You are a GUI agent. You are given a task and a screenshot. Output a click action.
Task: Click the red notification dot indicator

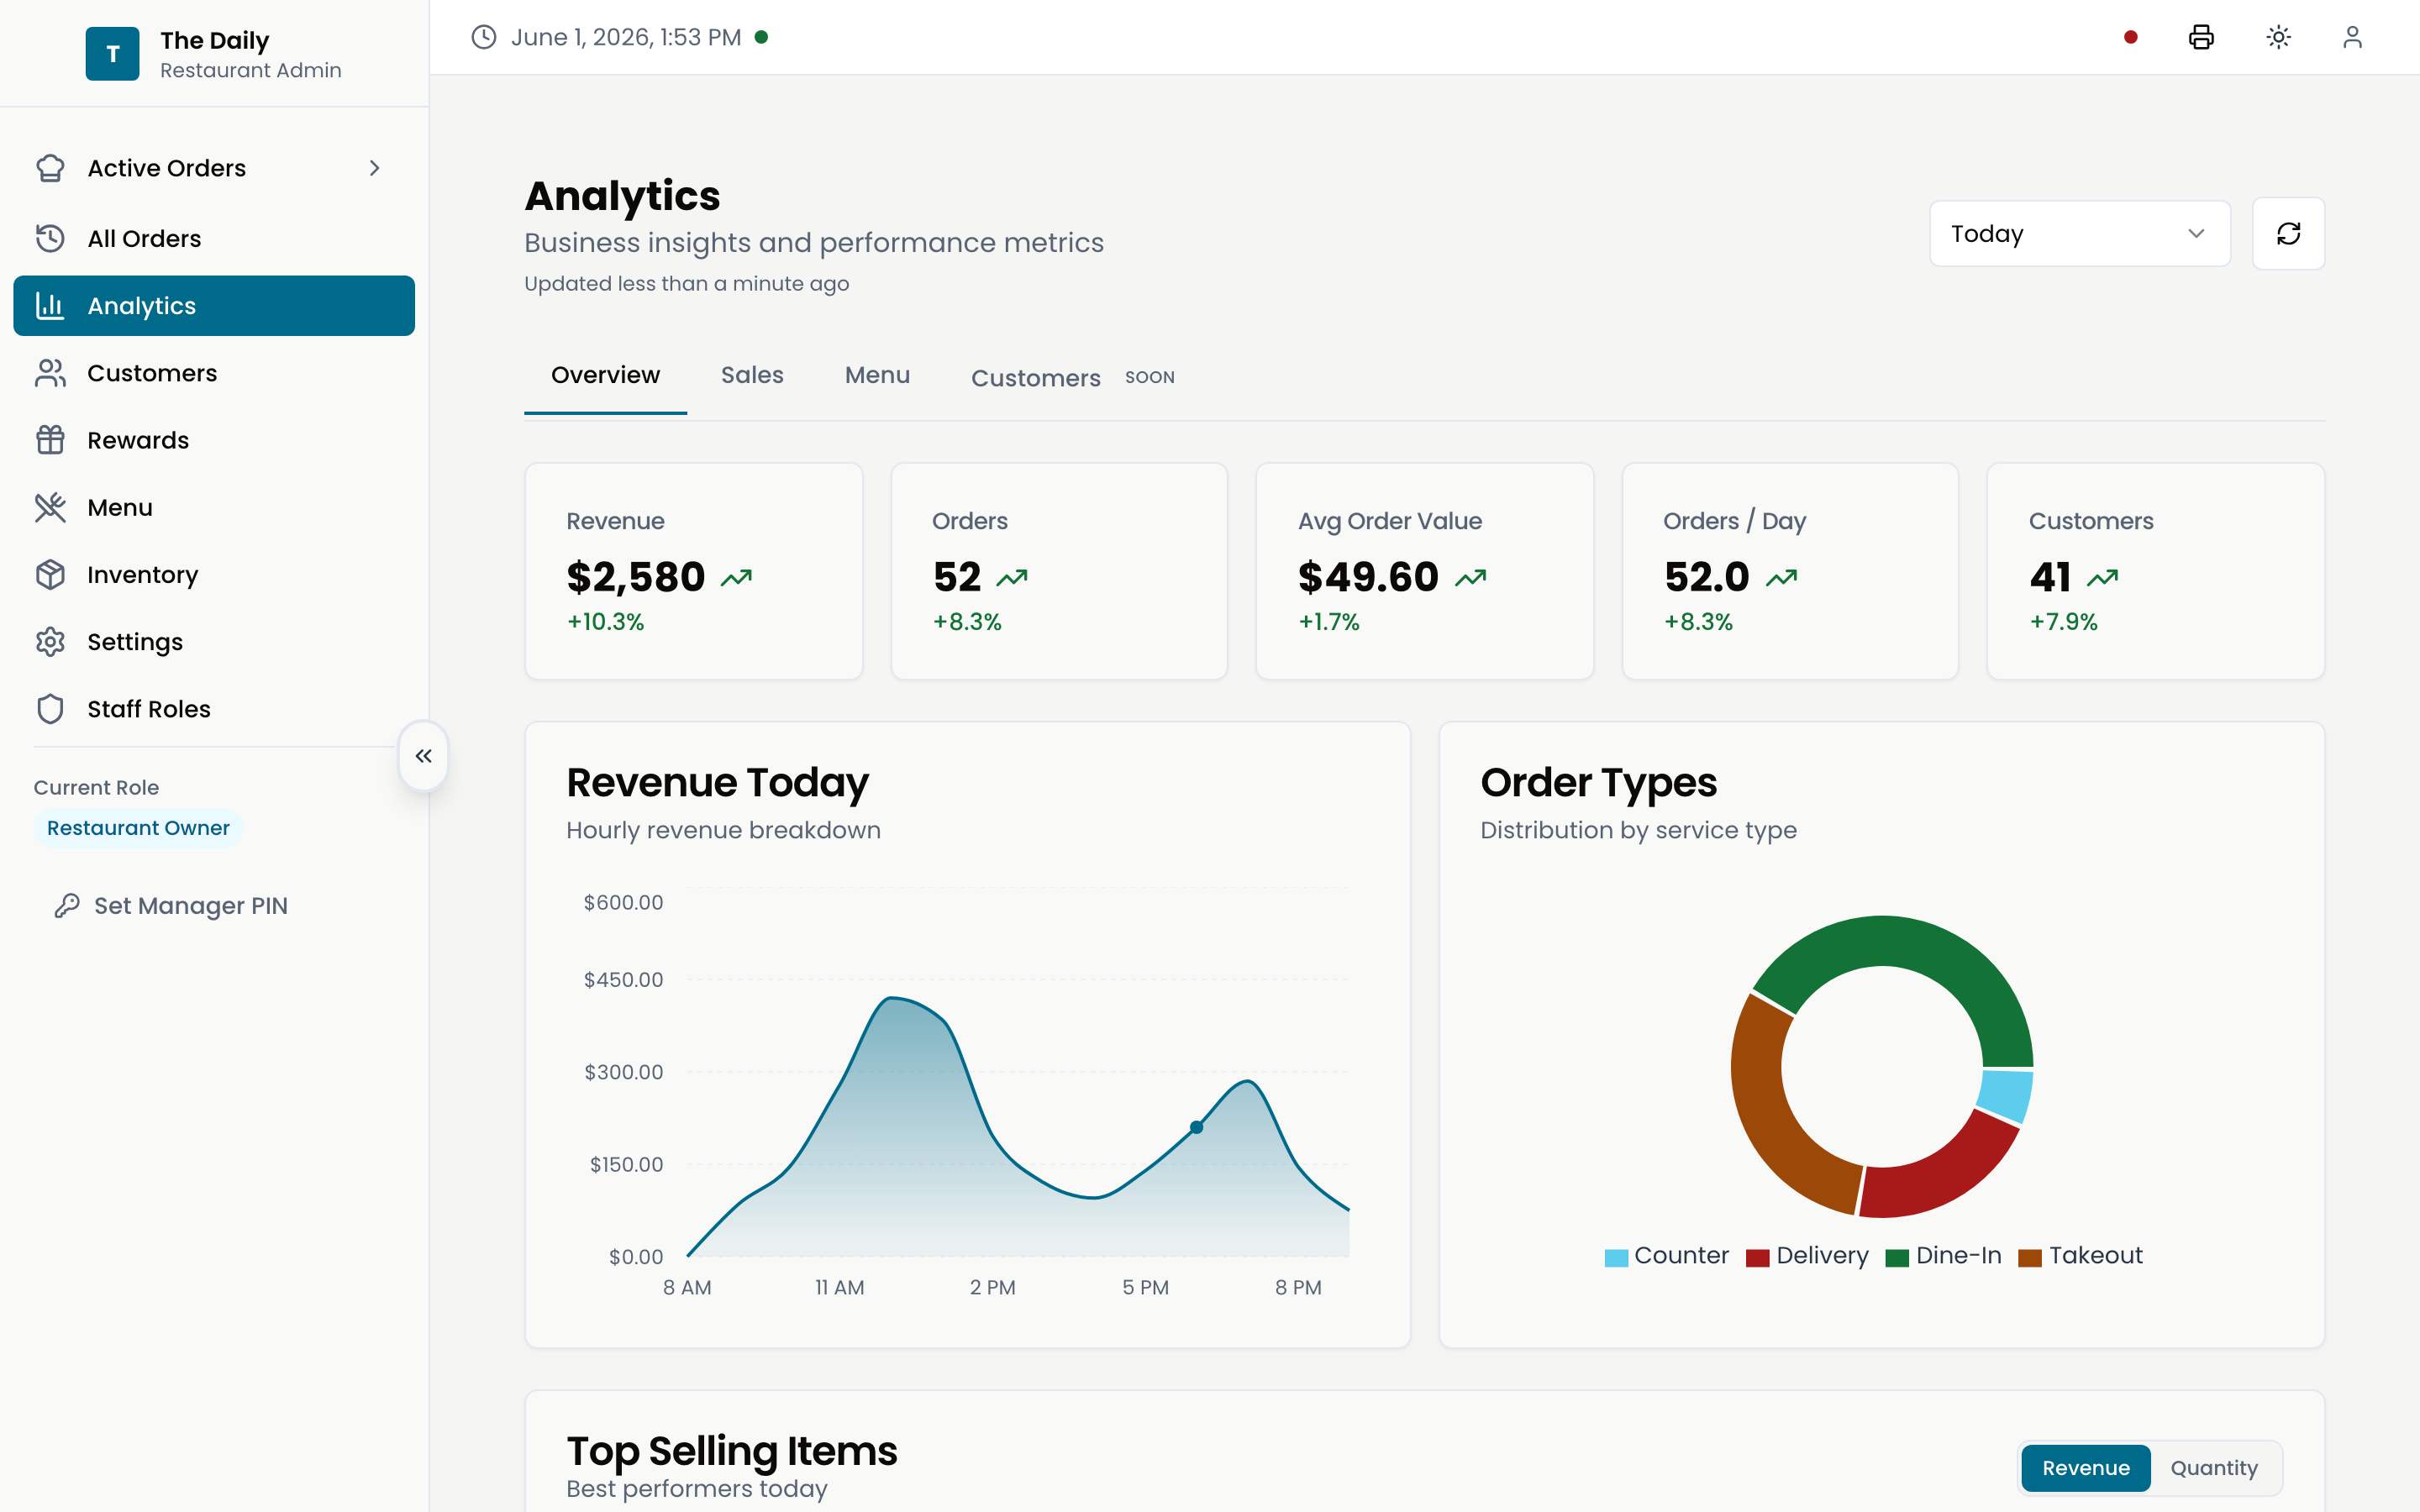point(2131,37)
